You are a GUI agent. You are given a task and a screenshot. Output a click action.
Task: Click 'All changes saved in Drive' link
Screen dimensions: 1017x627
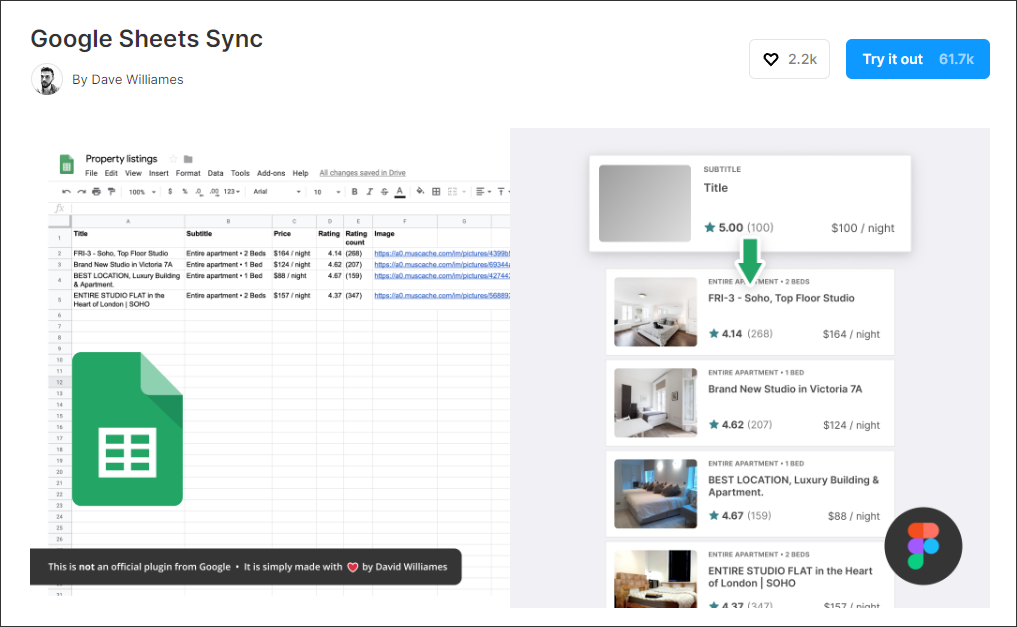click(362, 173)
